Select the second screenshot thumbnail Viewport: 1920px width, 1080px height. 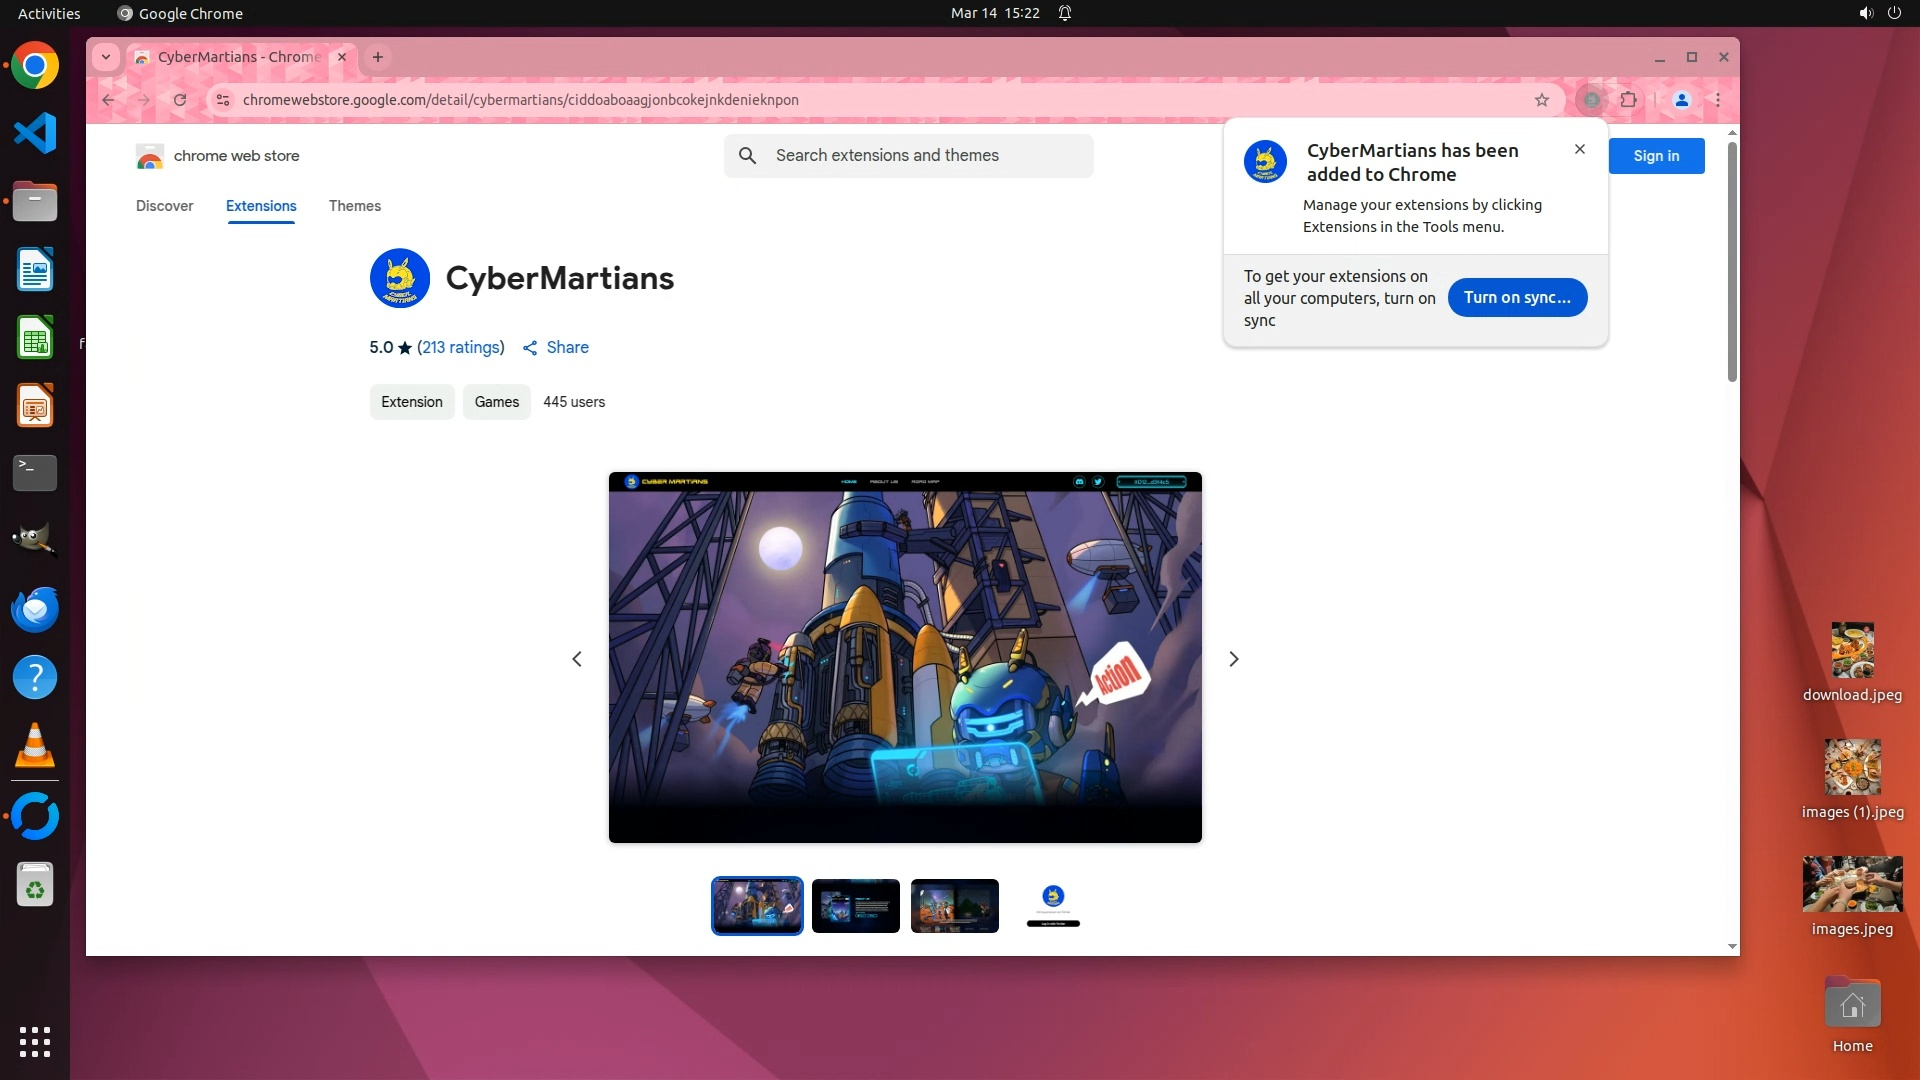click(855, 906)
